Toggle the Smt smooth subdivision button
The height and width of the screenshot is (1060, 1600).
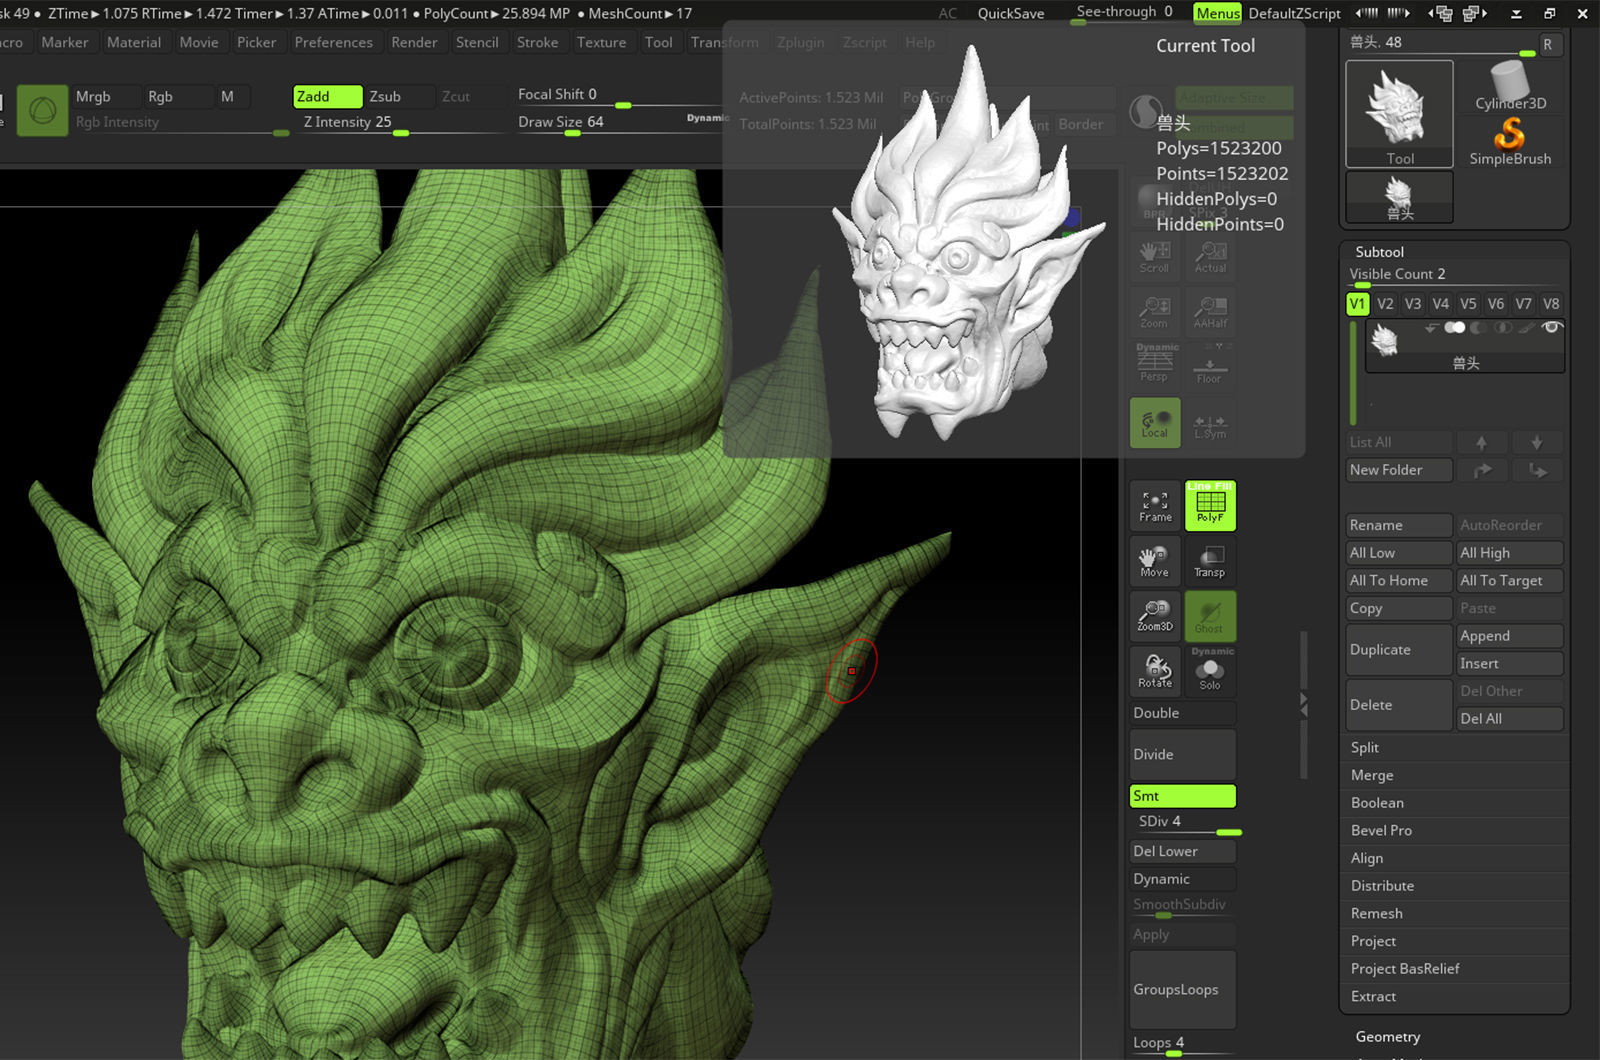pyautogui.click(x=1182, y=796)
